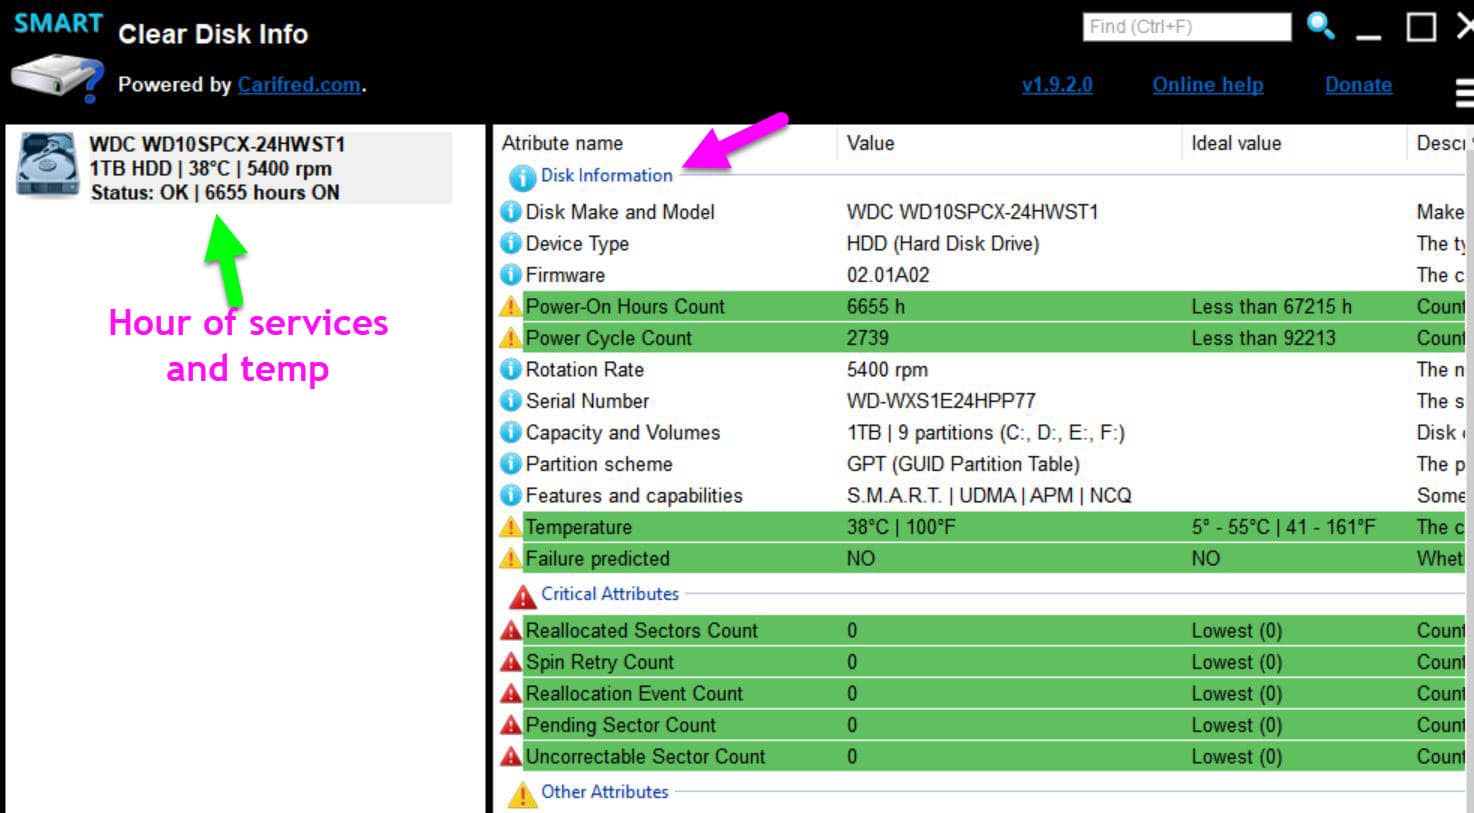The image size is (1474, 813).
Task: Click red alert icon beside Reallocated Sectors Count
Action: pyautogui.click(x=511, y=631)
